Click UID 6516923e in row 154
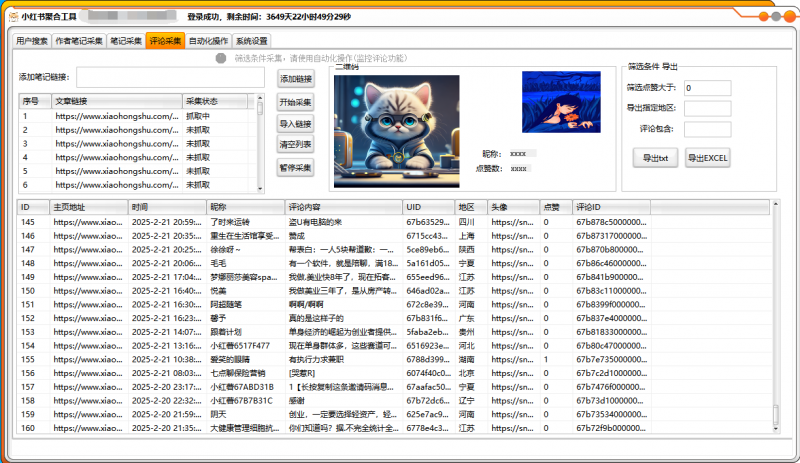This screenshot has height=463, width=800. coord(428,346)
